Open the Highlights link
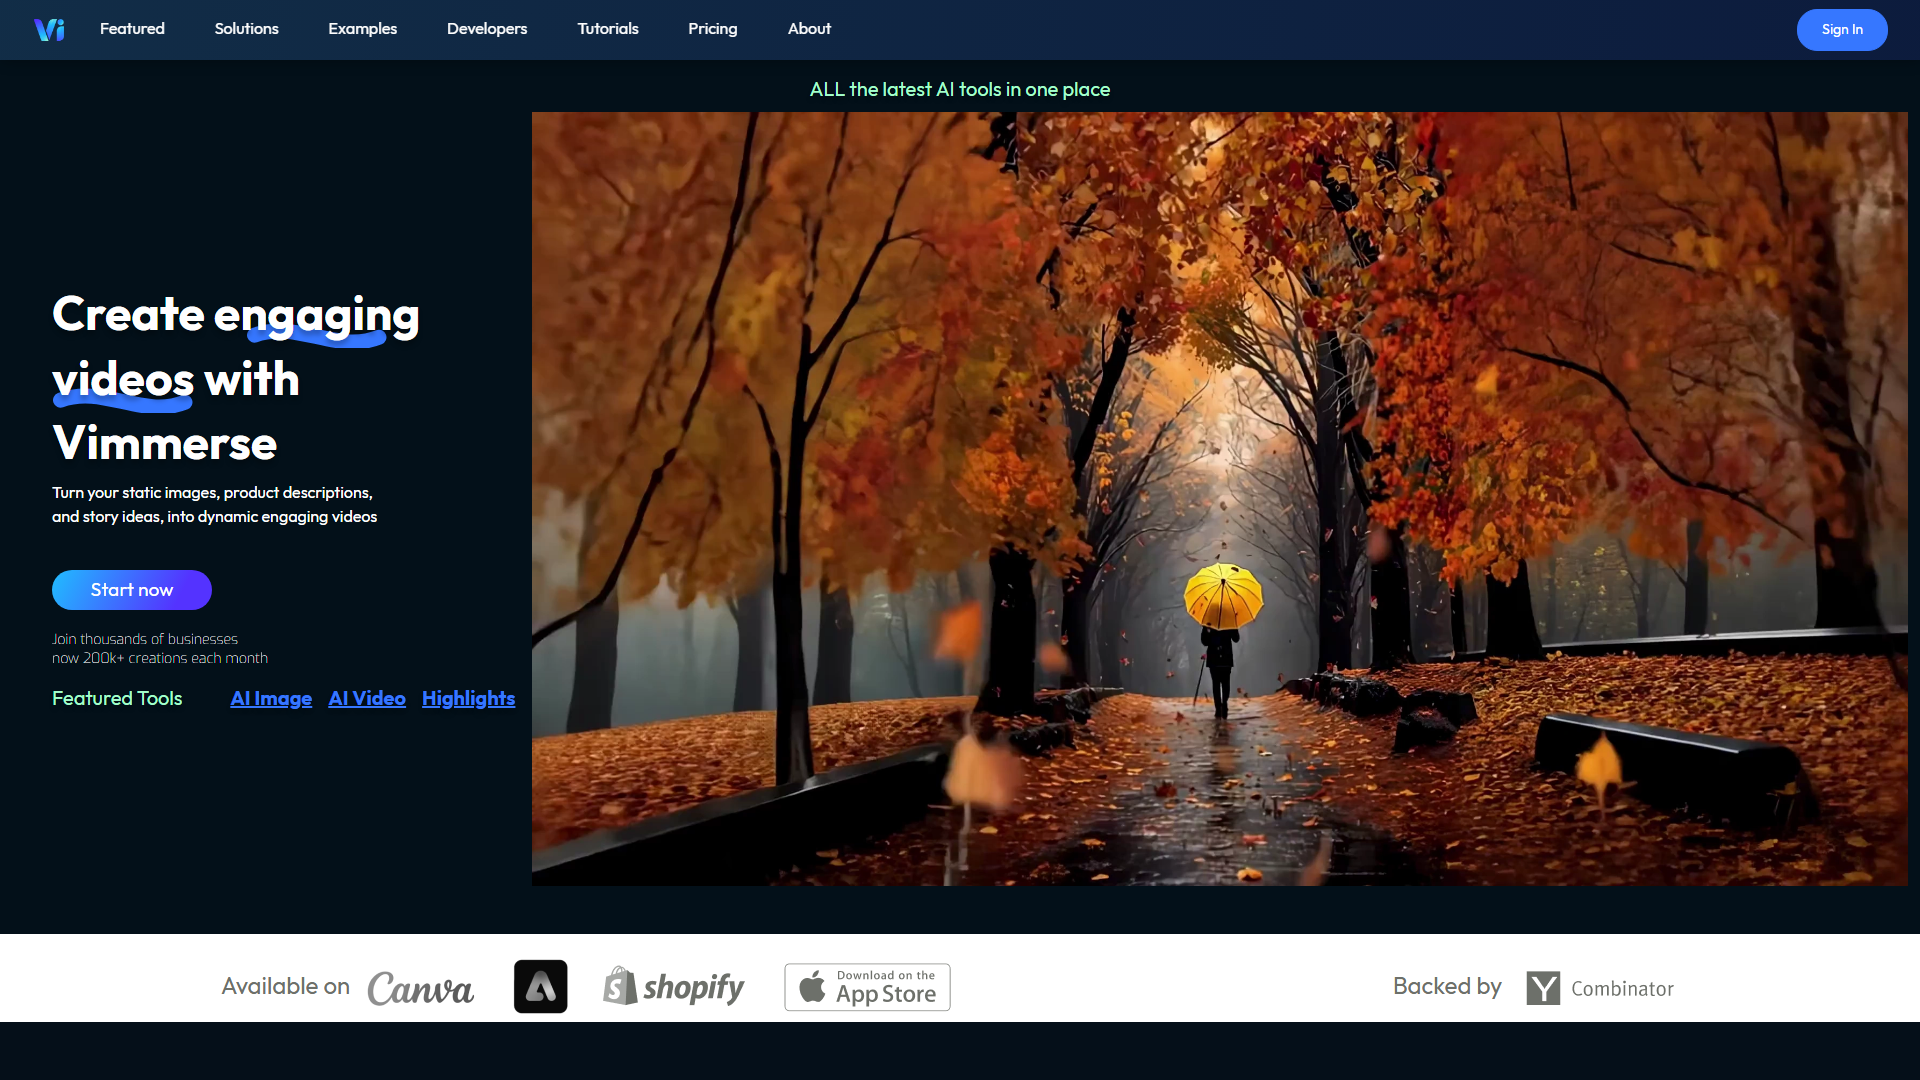 (x=468, y=699)
